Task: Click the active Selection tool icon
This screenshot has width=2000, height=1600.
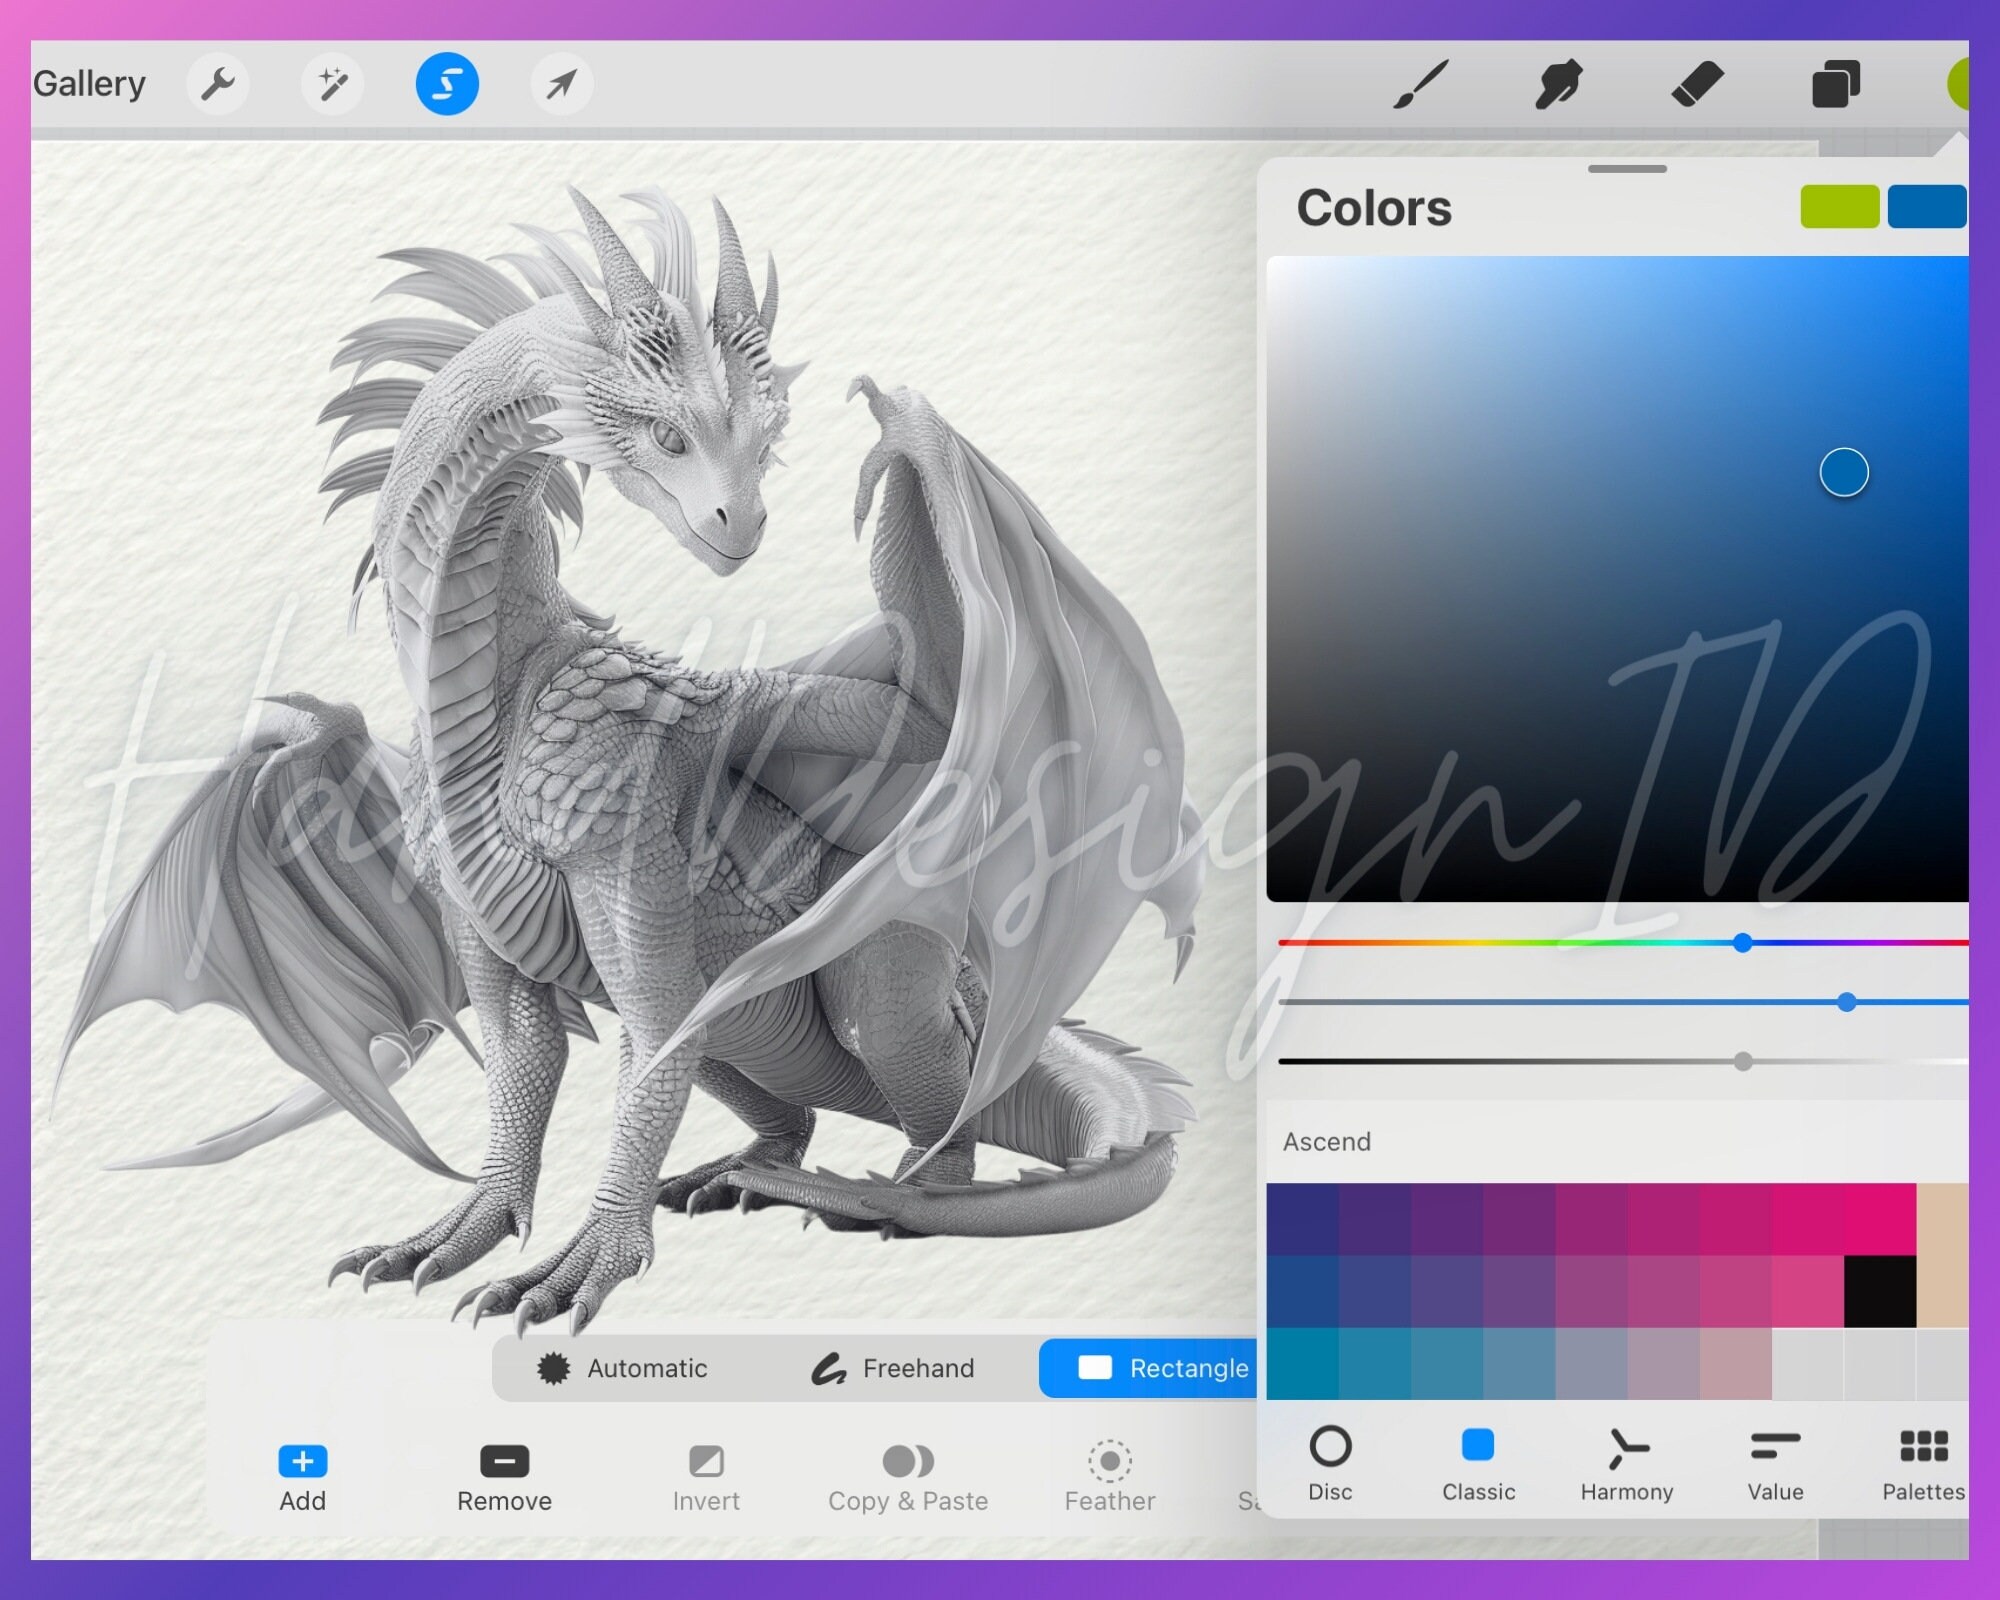Action: click(x=447, y=84)
